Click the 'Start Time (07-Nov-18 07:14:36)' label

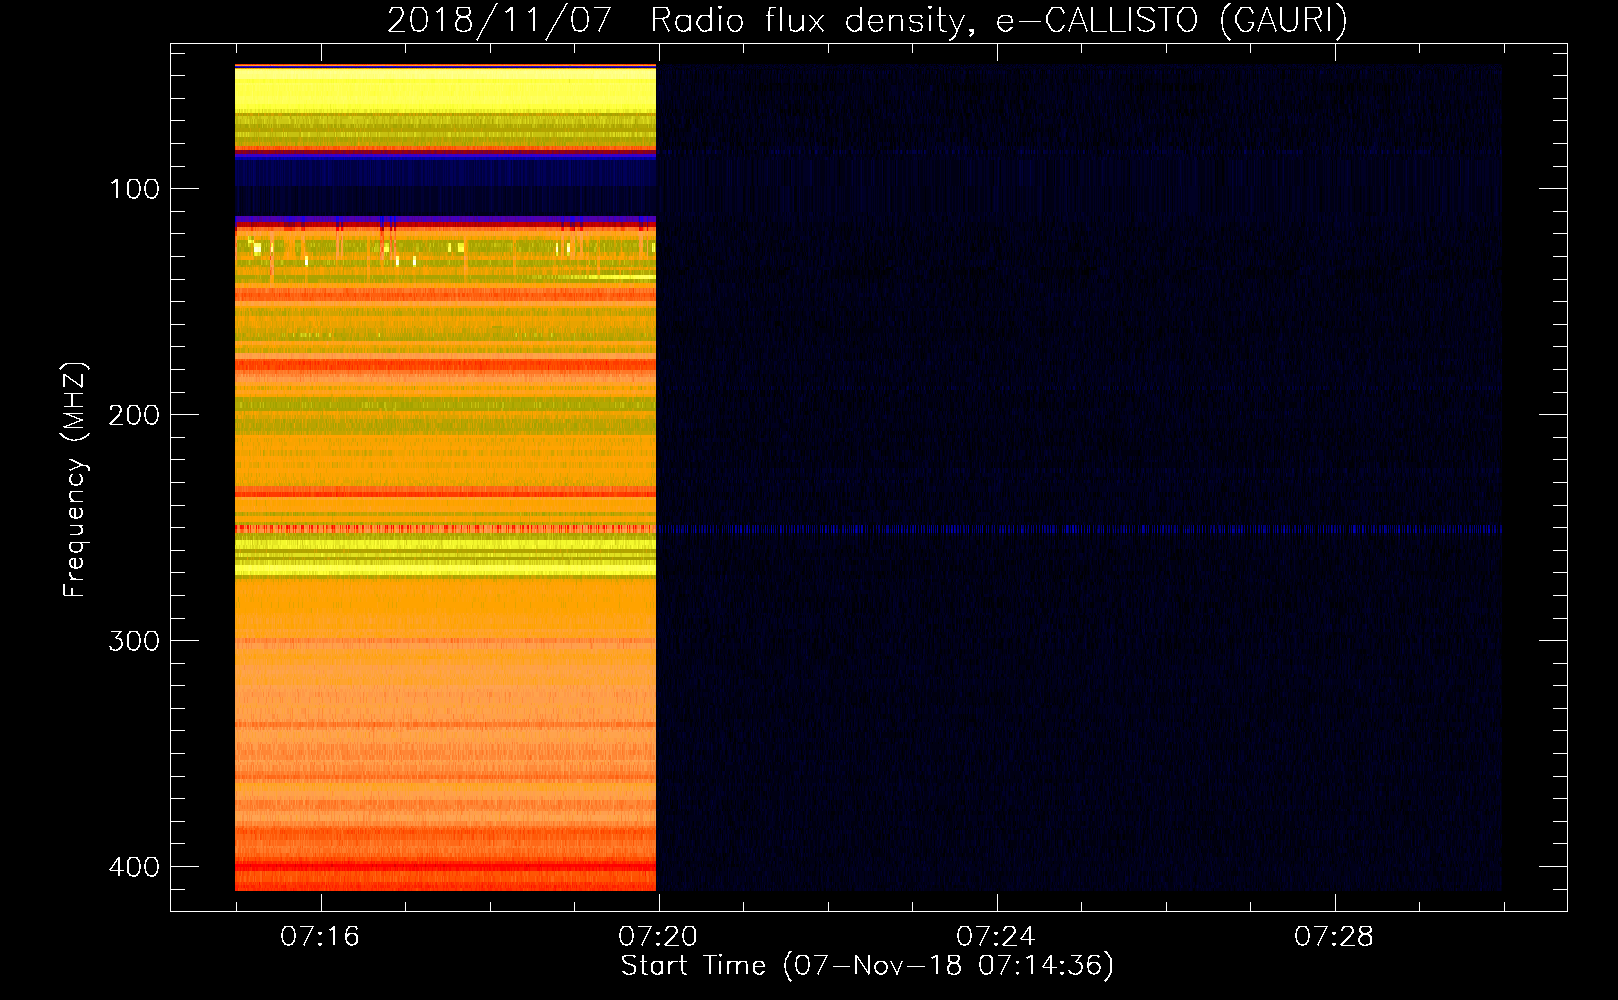(867, 966)
